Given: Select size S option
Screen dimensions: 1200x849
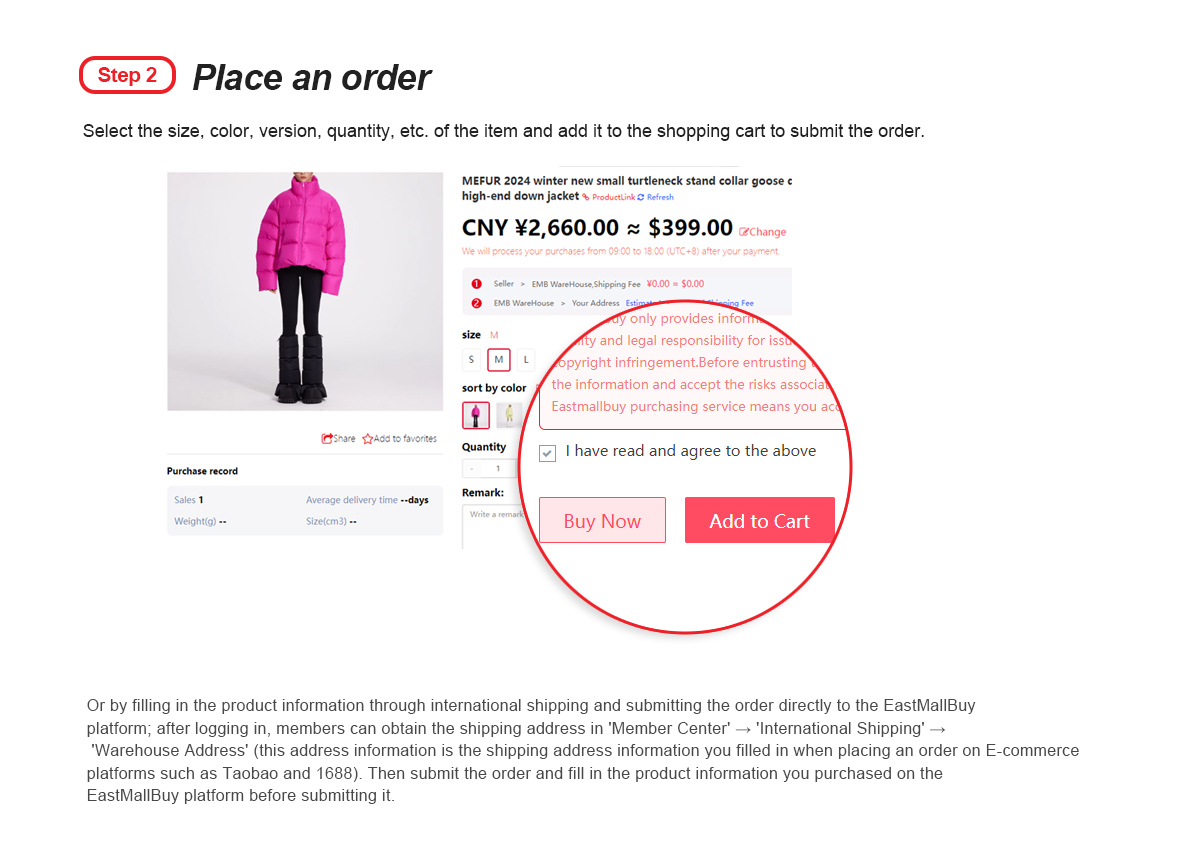Looking at the screenshot, I should coord(472,359).
